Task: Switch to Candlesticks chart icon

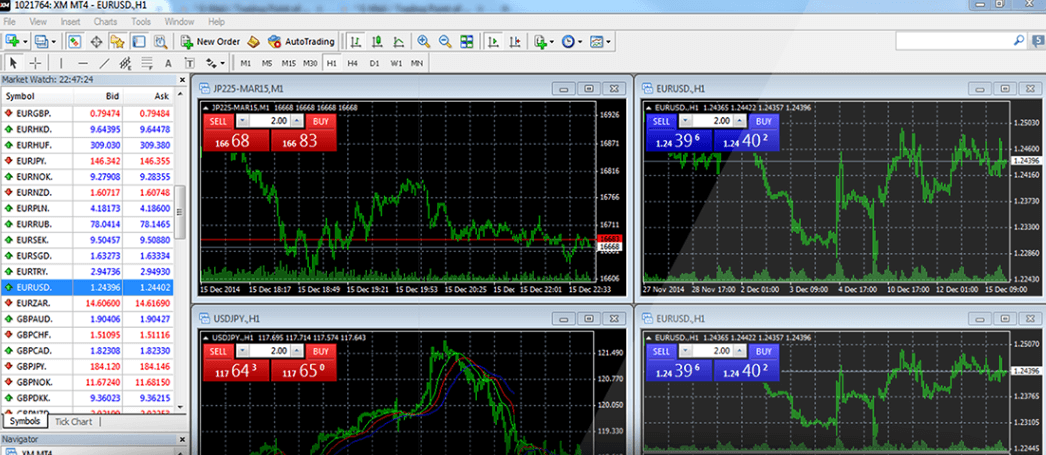Action: [x=378, y=41]
